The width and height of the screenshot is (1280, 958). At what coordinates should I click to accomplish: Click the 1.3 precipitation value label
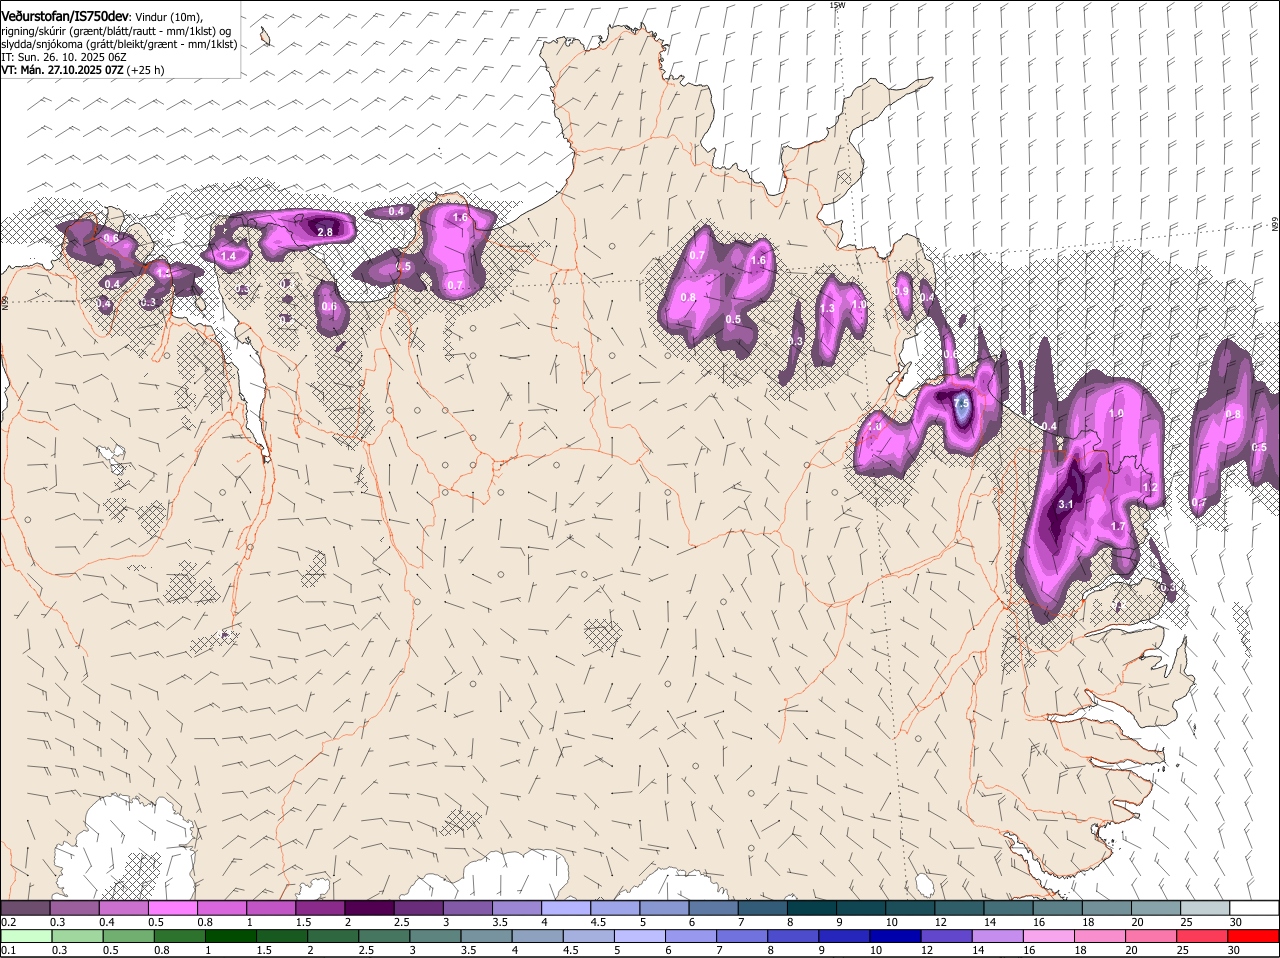[827, 309]
